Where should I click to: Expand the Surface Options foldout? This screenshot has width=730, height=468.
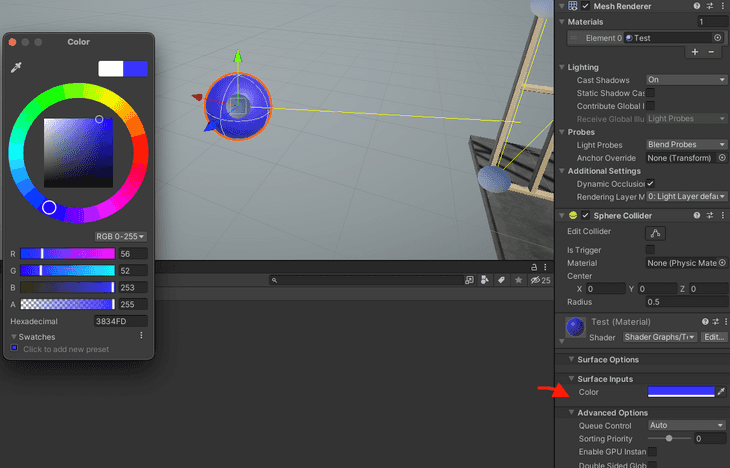(571, 359)
